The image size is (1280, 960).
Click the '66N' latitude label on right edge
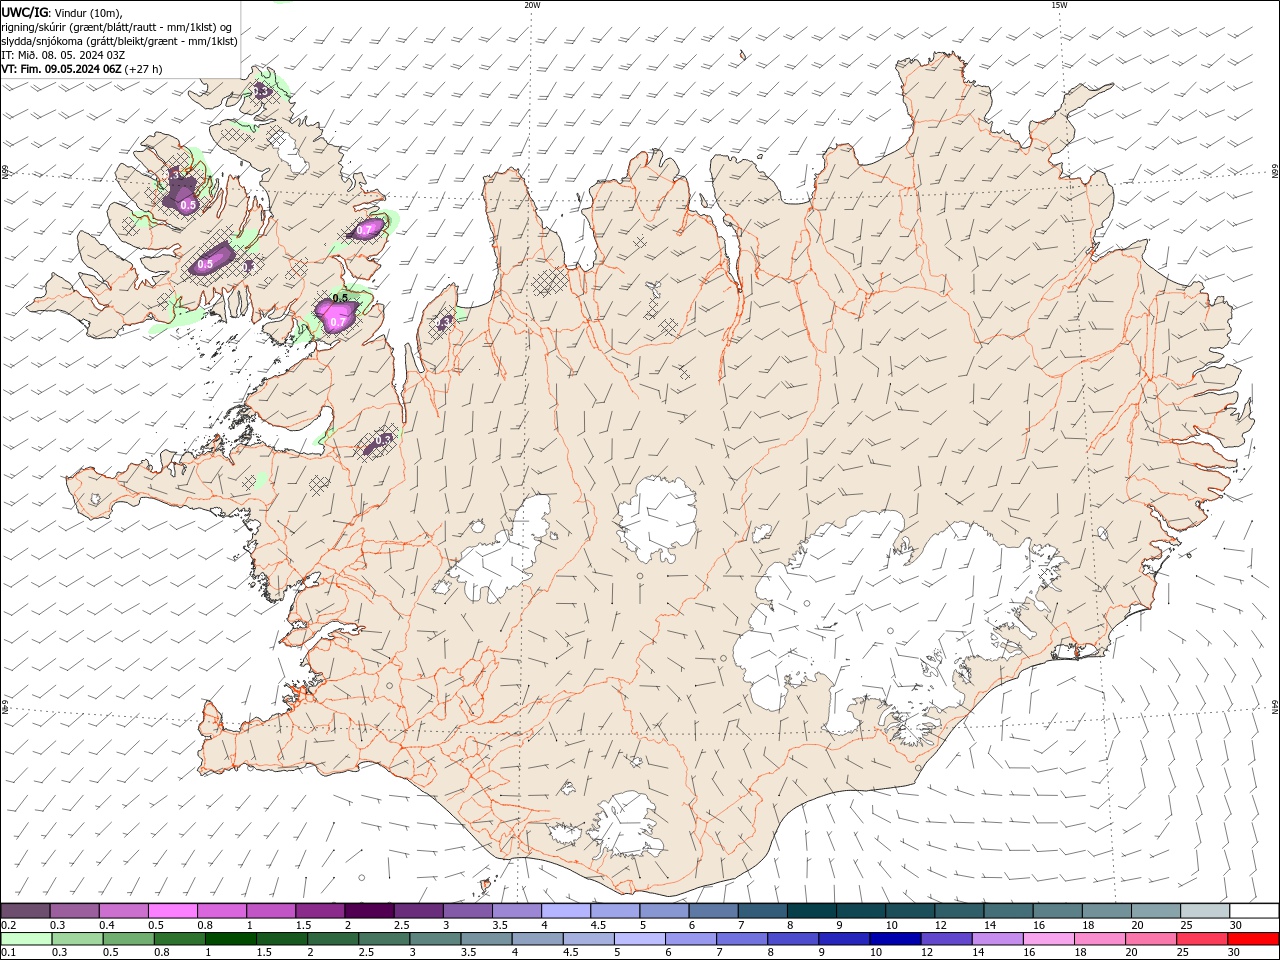pyautogui.click(x=1275, y=172)
